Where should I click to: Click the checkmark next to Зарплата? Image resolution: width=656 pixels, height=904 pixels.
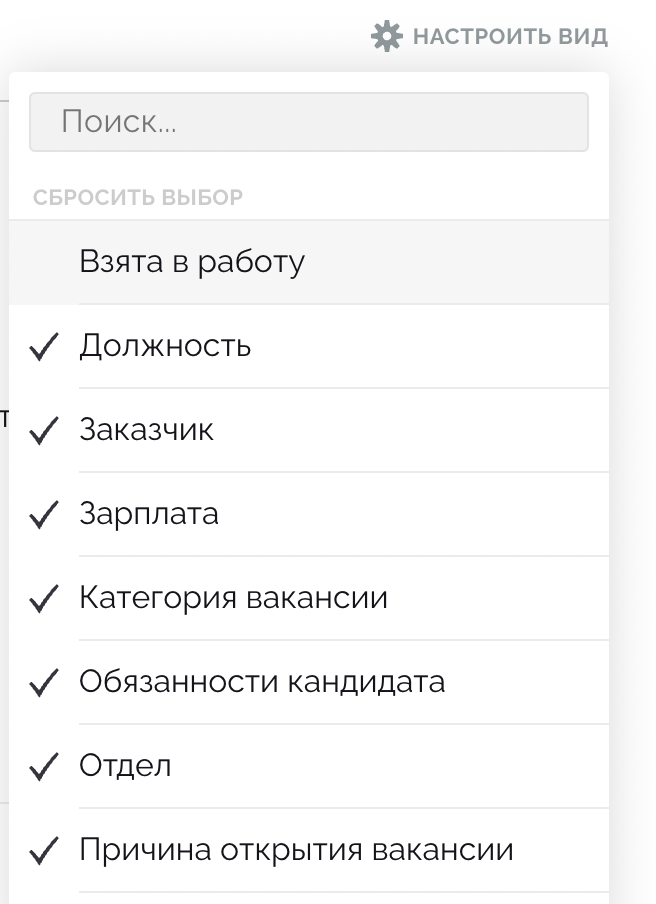(x=44, y=514)
